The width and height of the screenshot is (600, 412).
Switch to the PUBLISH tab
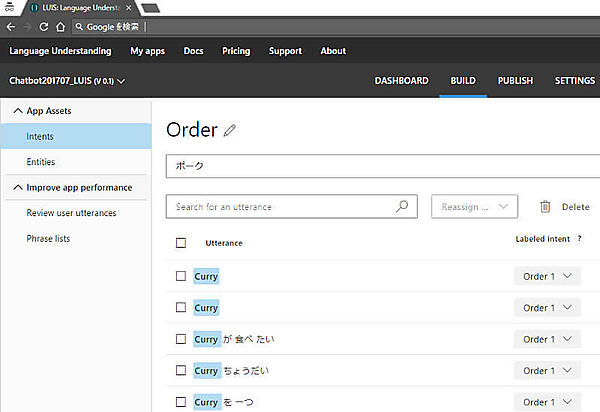(x=515, y=81)
